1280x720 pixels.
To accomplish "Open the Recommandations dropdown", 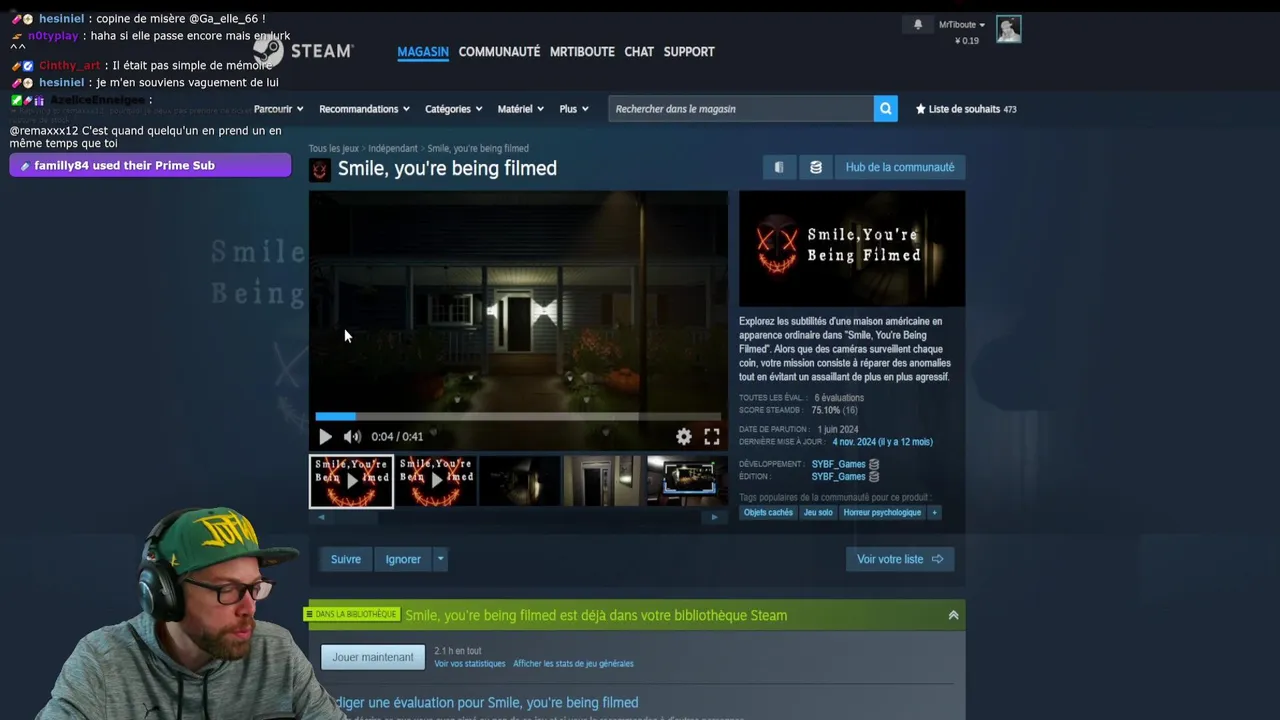I will click(365, 109).
